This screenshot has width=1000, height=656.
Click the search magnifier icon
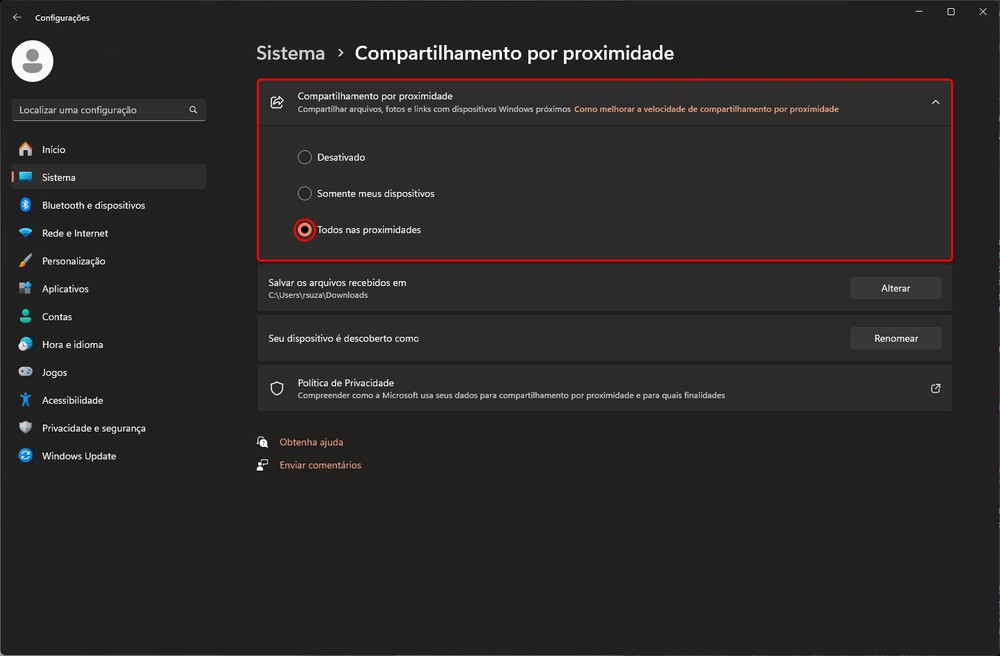pos(193,110)
